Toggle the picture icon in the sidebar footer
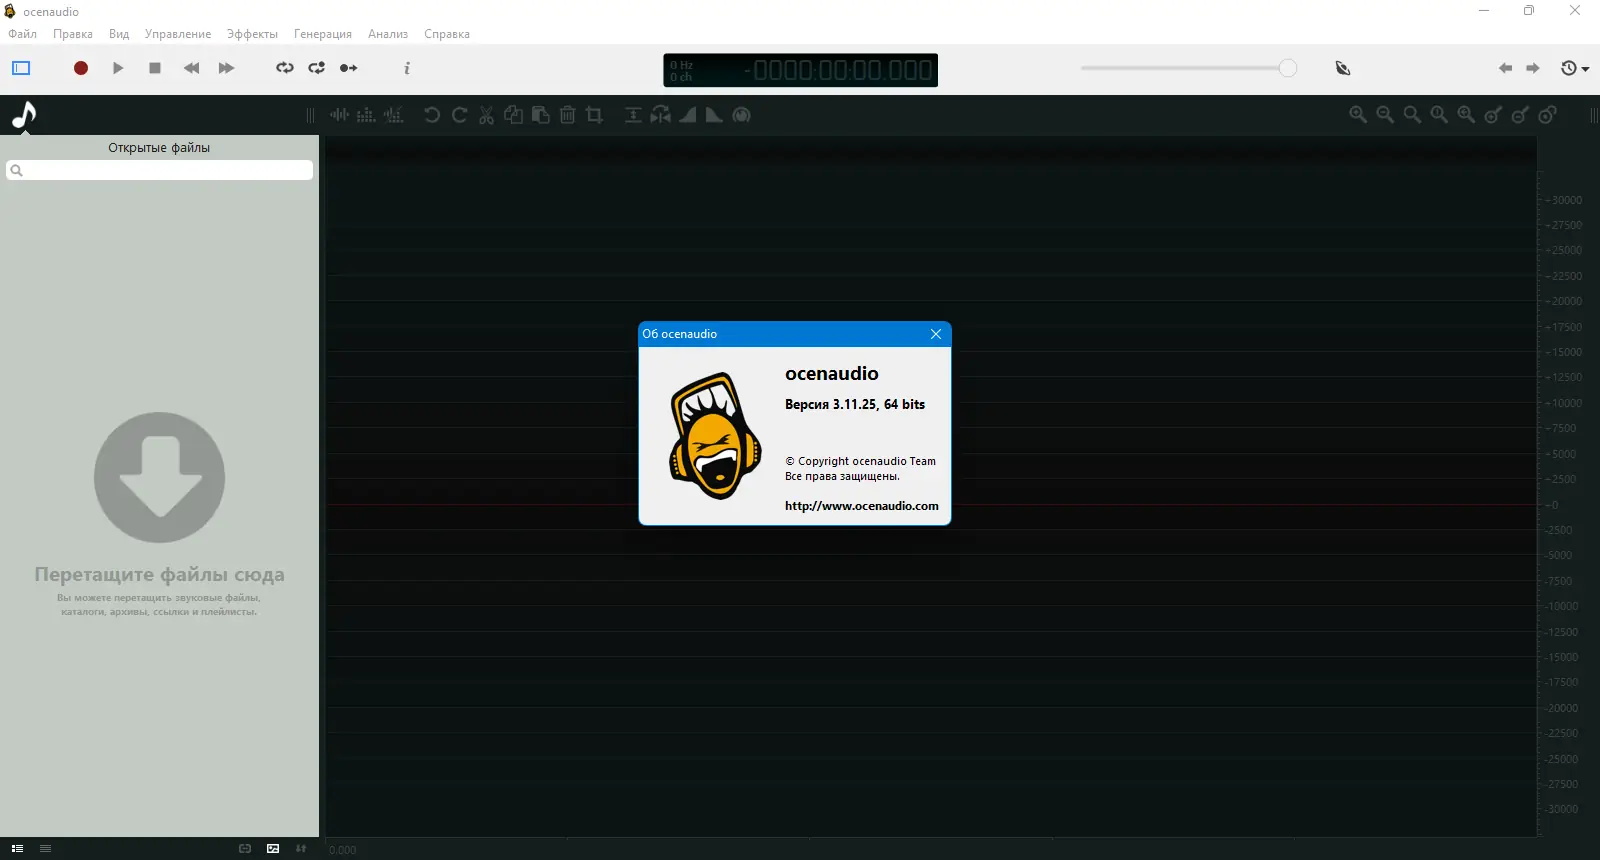1600x860 pixels. (273, 849)
